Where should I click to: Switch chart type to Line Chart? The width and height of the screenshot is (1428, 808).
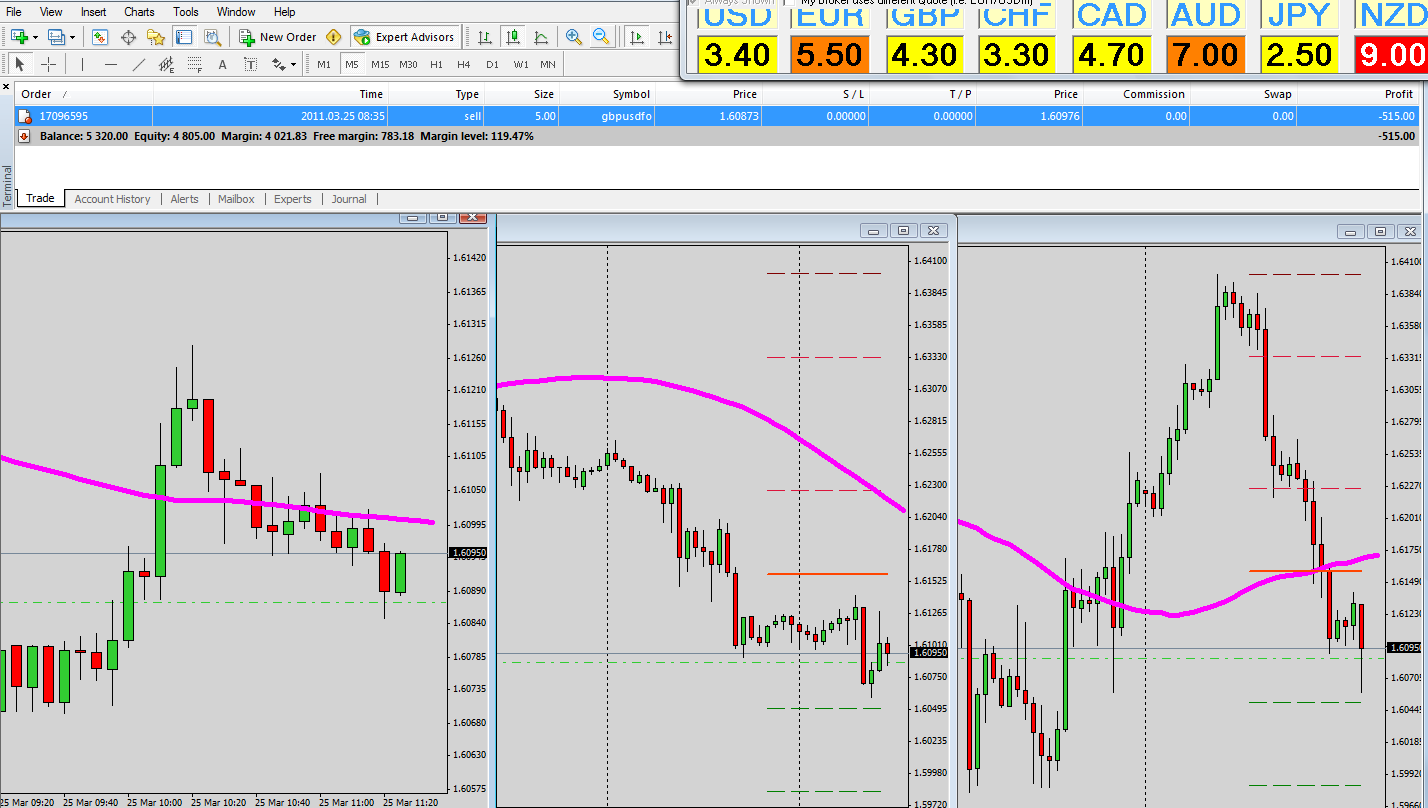541,37
